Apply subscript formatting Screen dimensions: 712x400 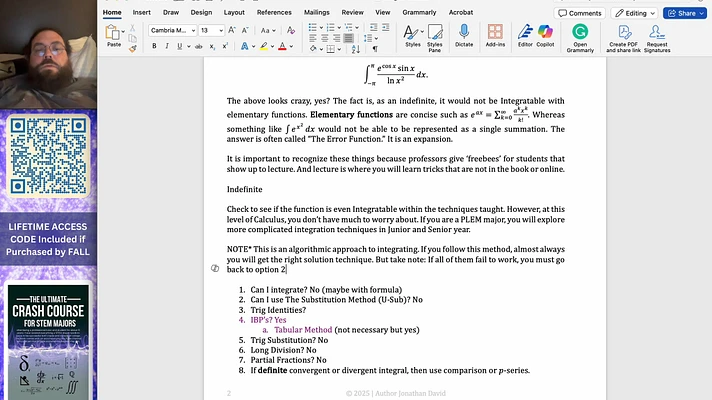(212, 46)
